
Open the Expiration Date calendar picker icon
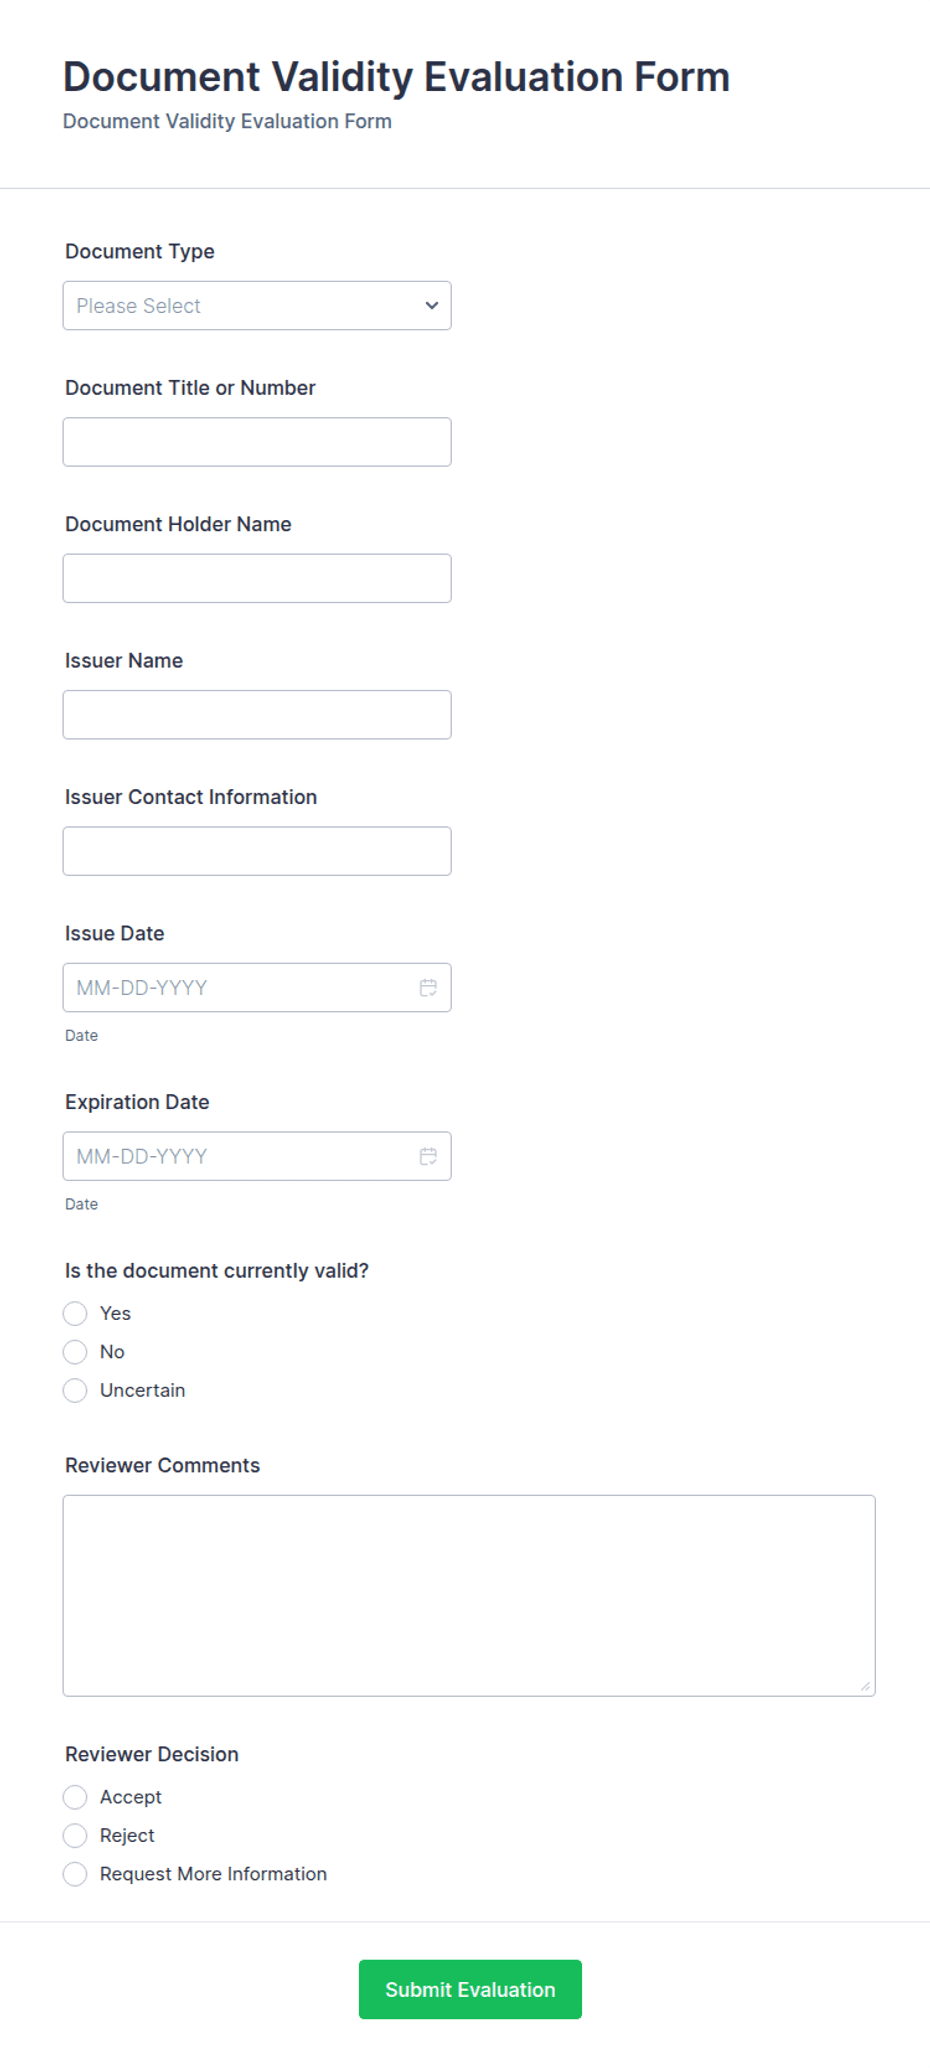click(428, 1157)
